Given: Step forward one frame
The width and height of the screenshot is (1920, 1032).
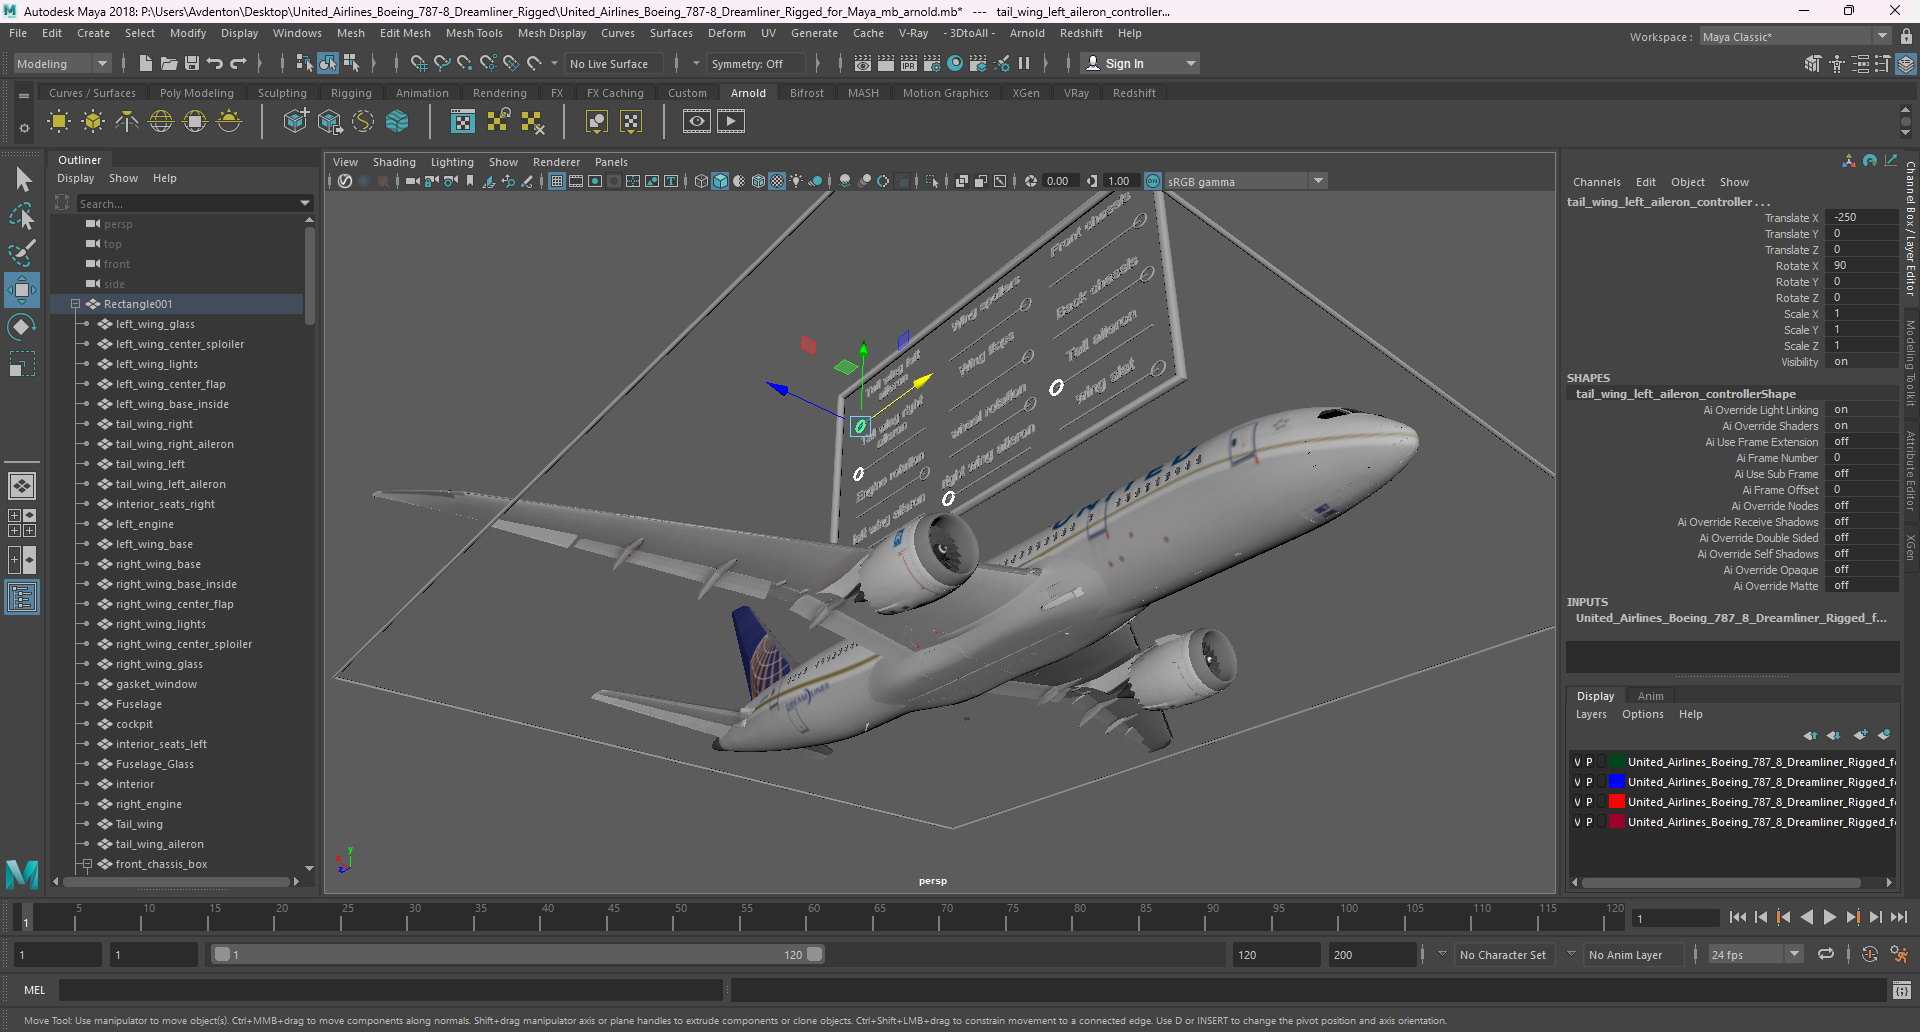Looking at the screenshot, I should 1875,917.
